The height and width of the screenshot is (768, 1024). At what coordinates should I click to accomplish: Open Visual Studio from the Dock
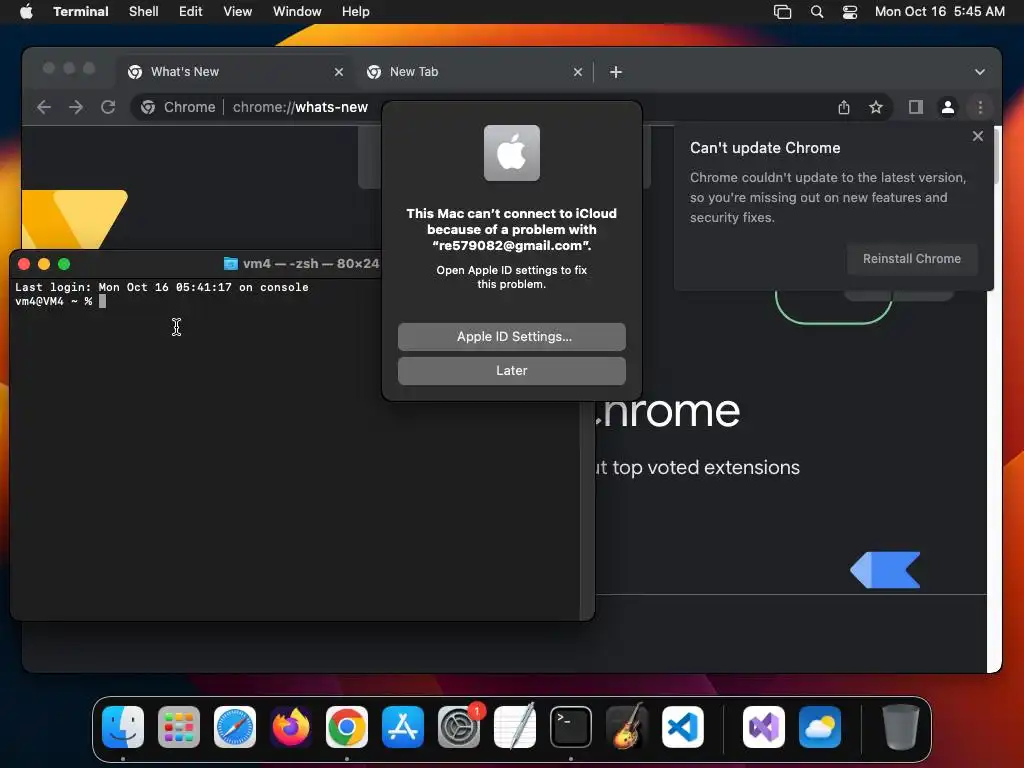(764, 727)
